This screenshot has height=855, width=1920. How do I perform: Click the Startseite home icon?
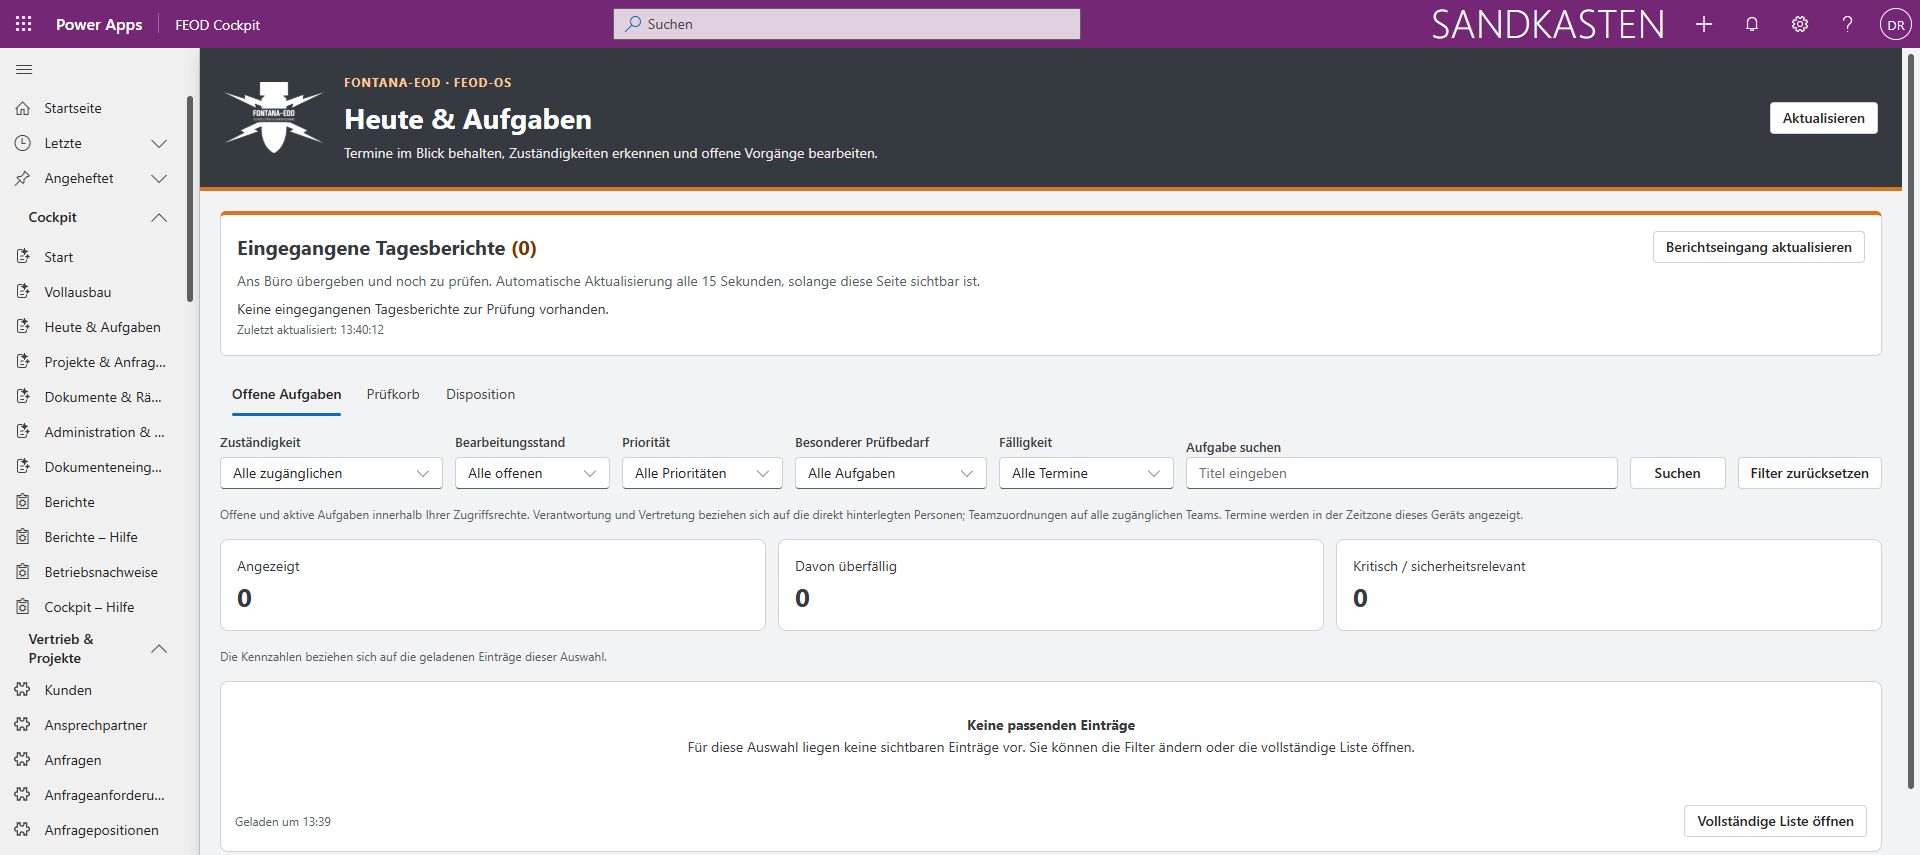(x=23, y=108)
